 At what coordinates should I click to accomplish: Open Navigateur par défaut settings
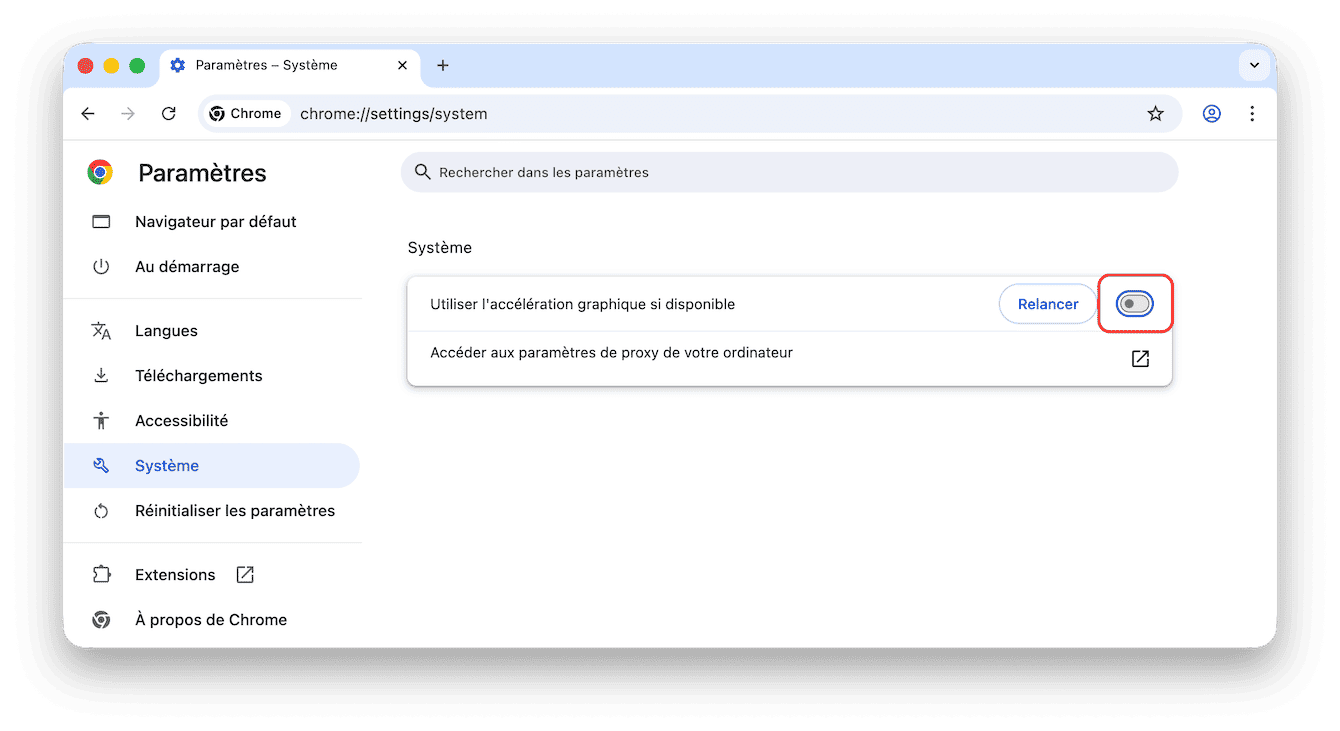click(x=215, y=222)
